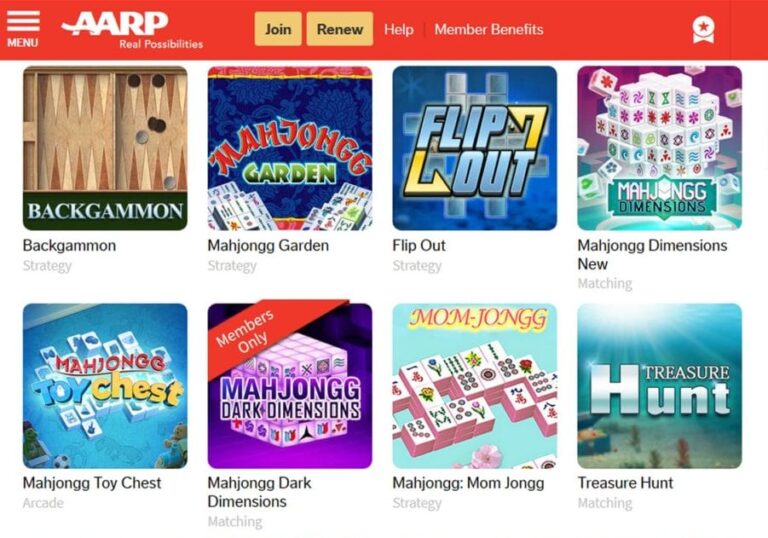Image resolution: width=768 pixels, height=538 pixels.
Task: Click the Renew button
Action: click(339, 29)
